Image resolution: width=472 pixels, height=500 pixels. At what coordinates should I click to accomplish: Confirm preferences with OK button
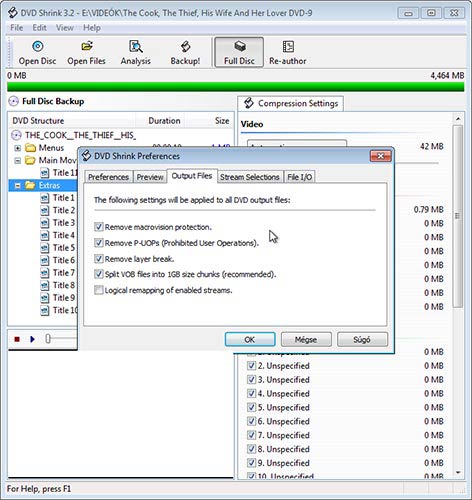pos(250,339)
